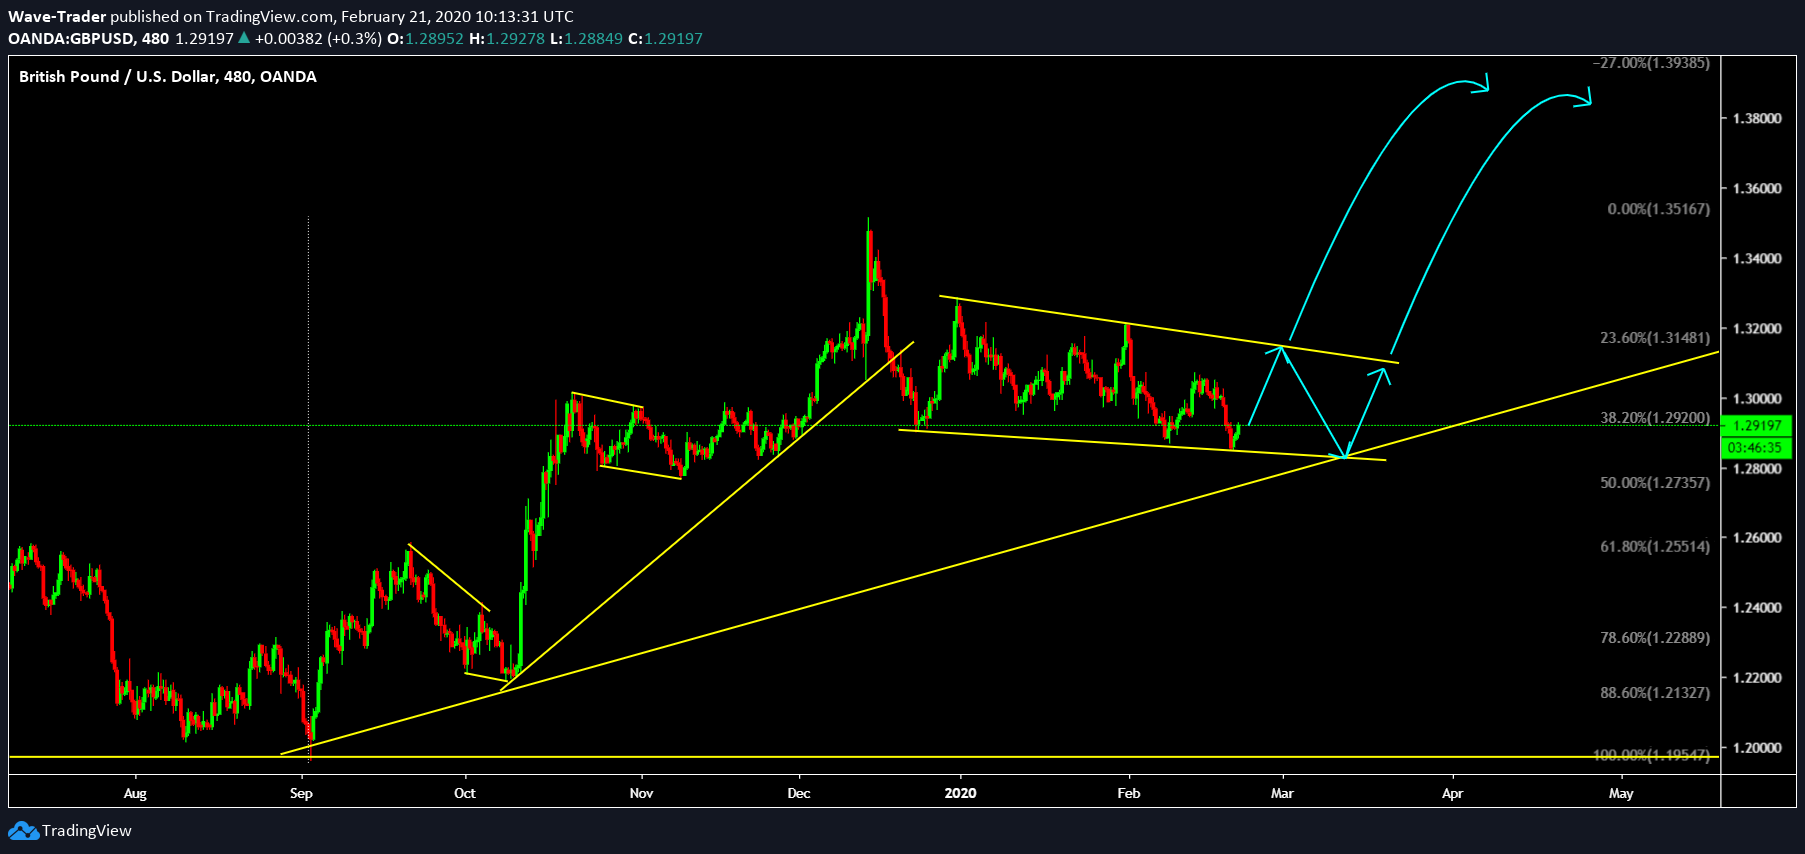
Task: Click the low price value L:1.28849
Action: [586, 39]
